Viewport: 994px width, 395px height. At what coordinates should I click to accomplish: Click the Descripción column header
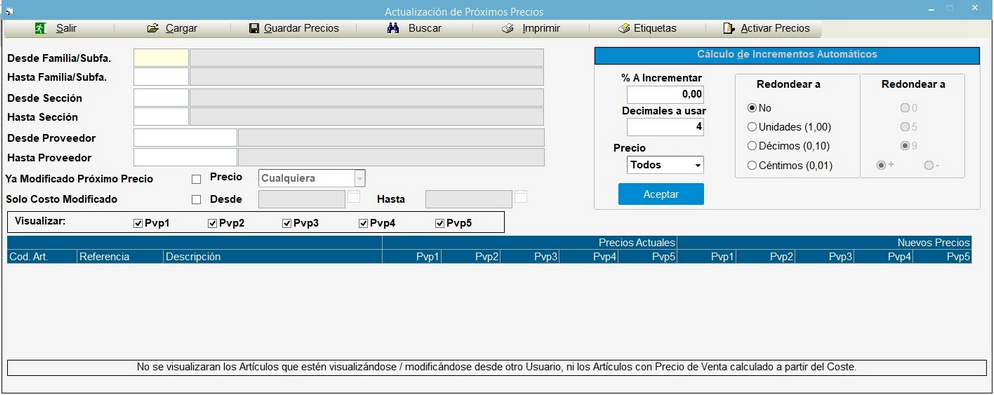273,256
